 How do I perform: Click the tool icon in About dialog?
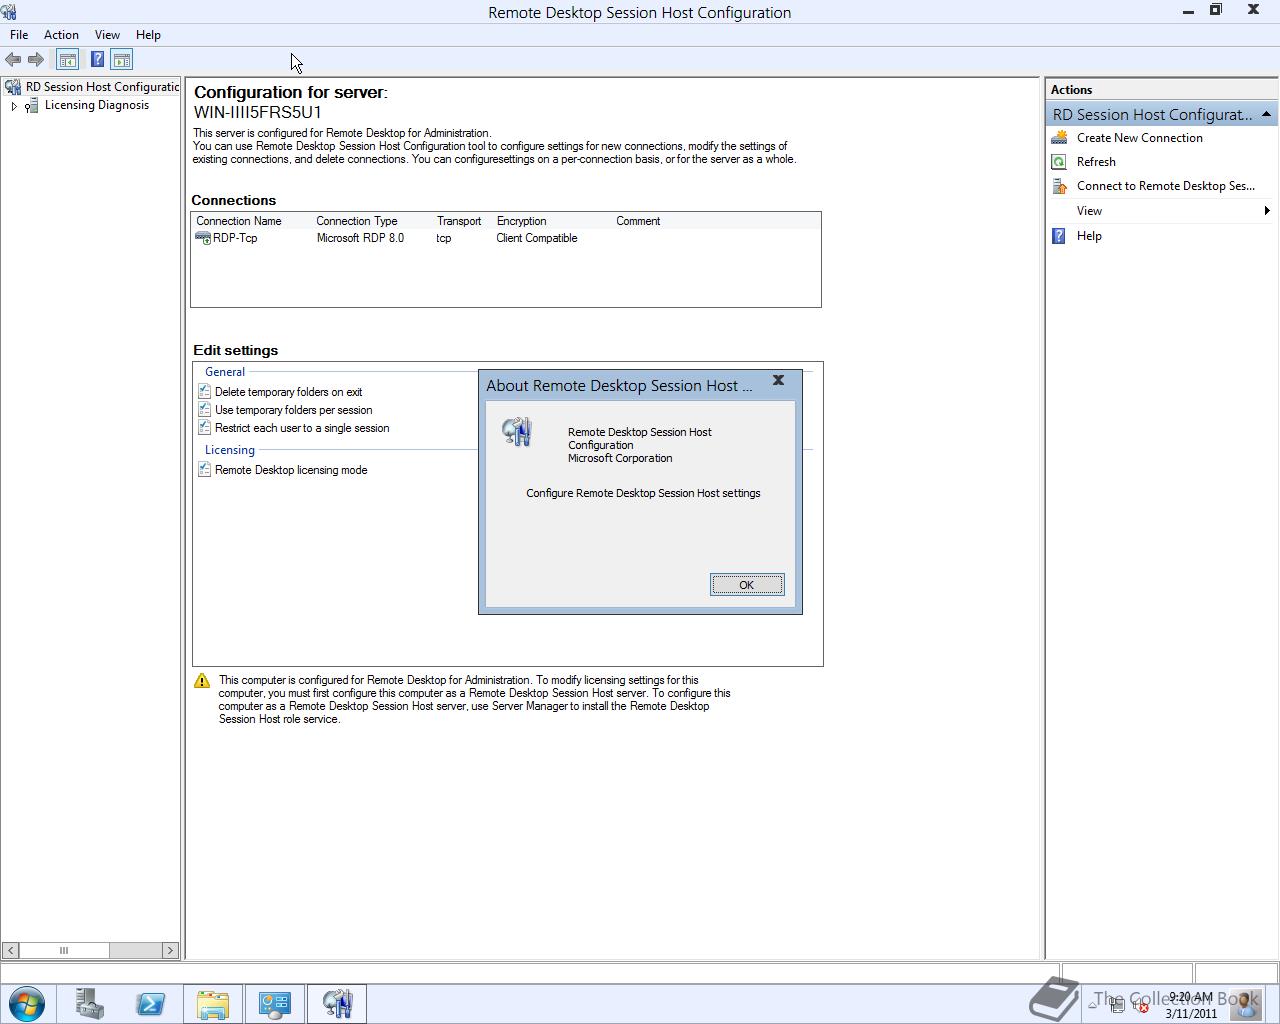(x=517, y=432)
